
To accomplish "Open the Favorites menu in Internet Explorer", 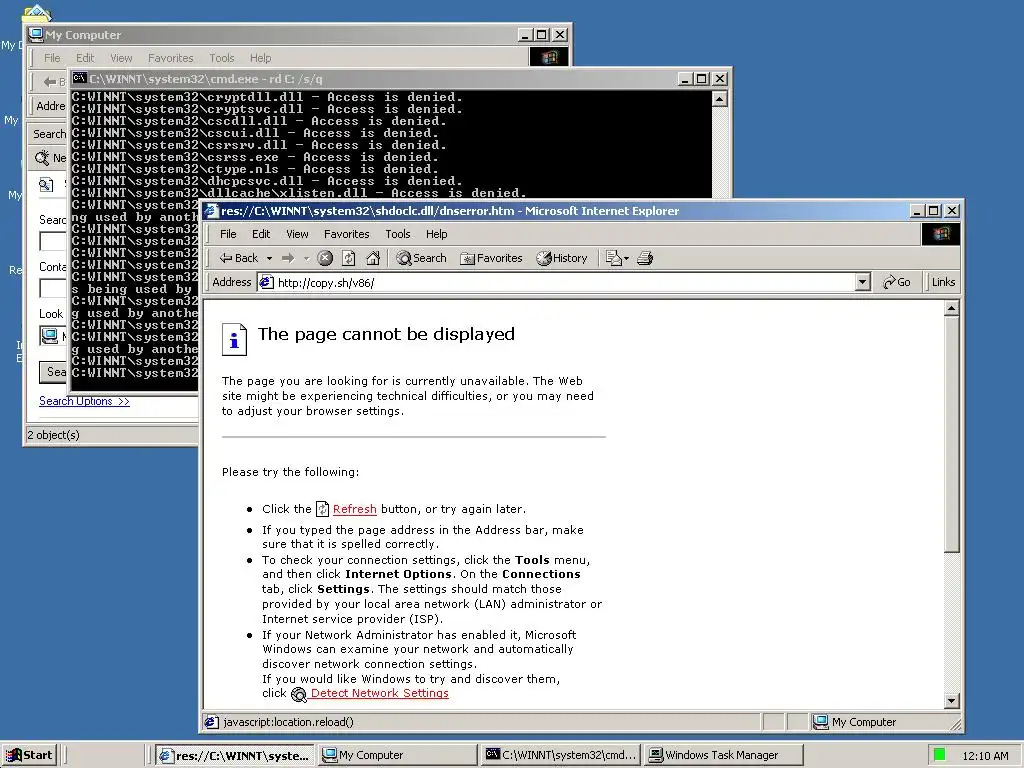I will (346, 234).
